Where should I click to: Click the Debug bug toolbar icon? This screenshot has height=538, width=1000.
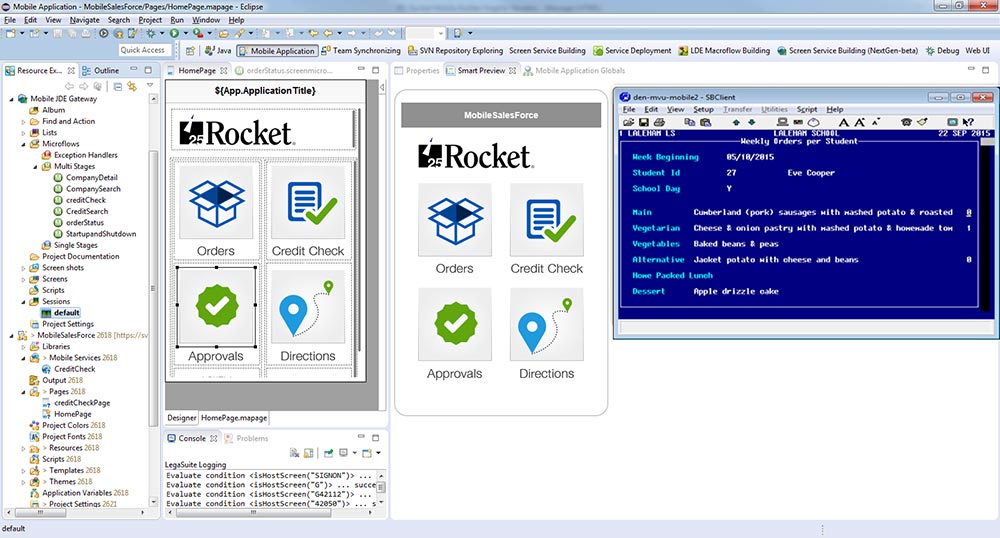tap(151, 33)
